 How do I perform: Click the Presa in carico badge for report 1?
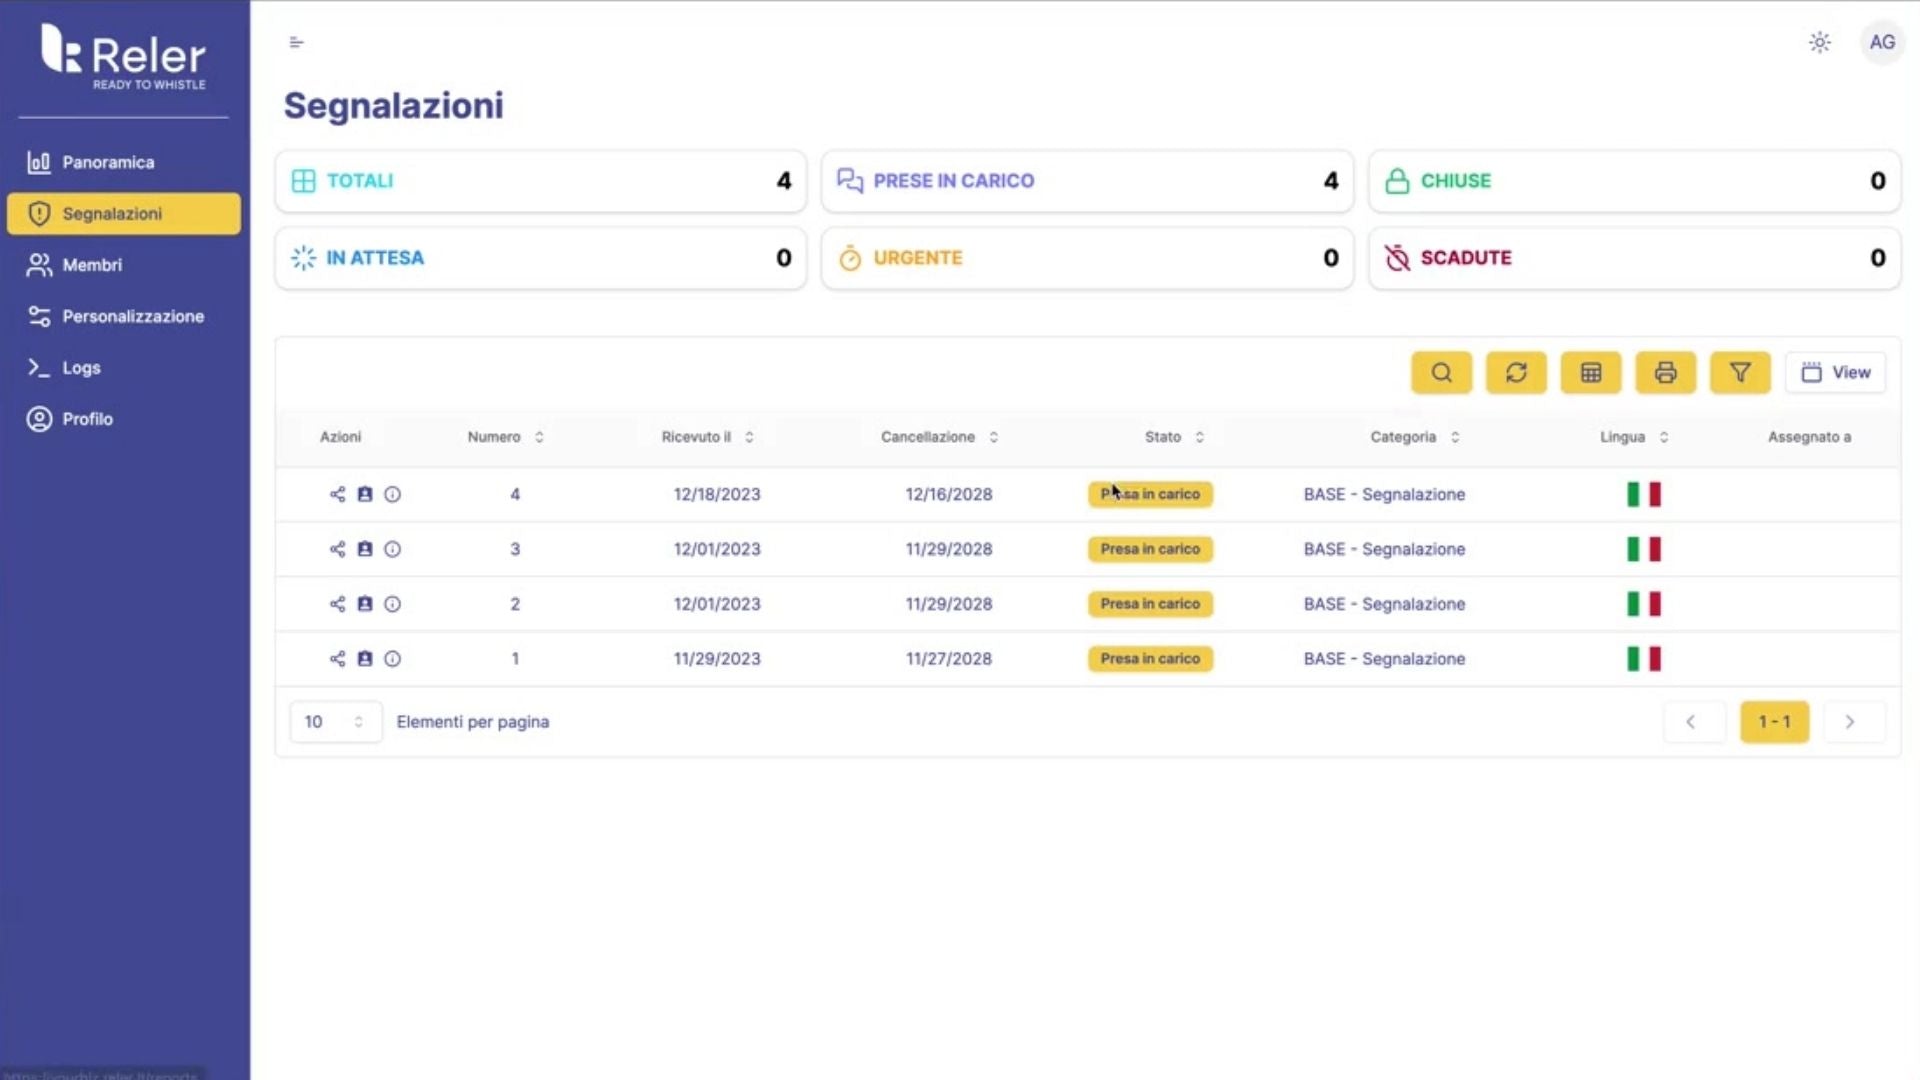click(x=1150, y=659)
